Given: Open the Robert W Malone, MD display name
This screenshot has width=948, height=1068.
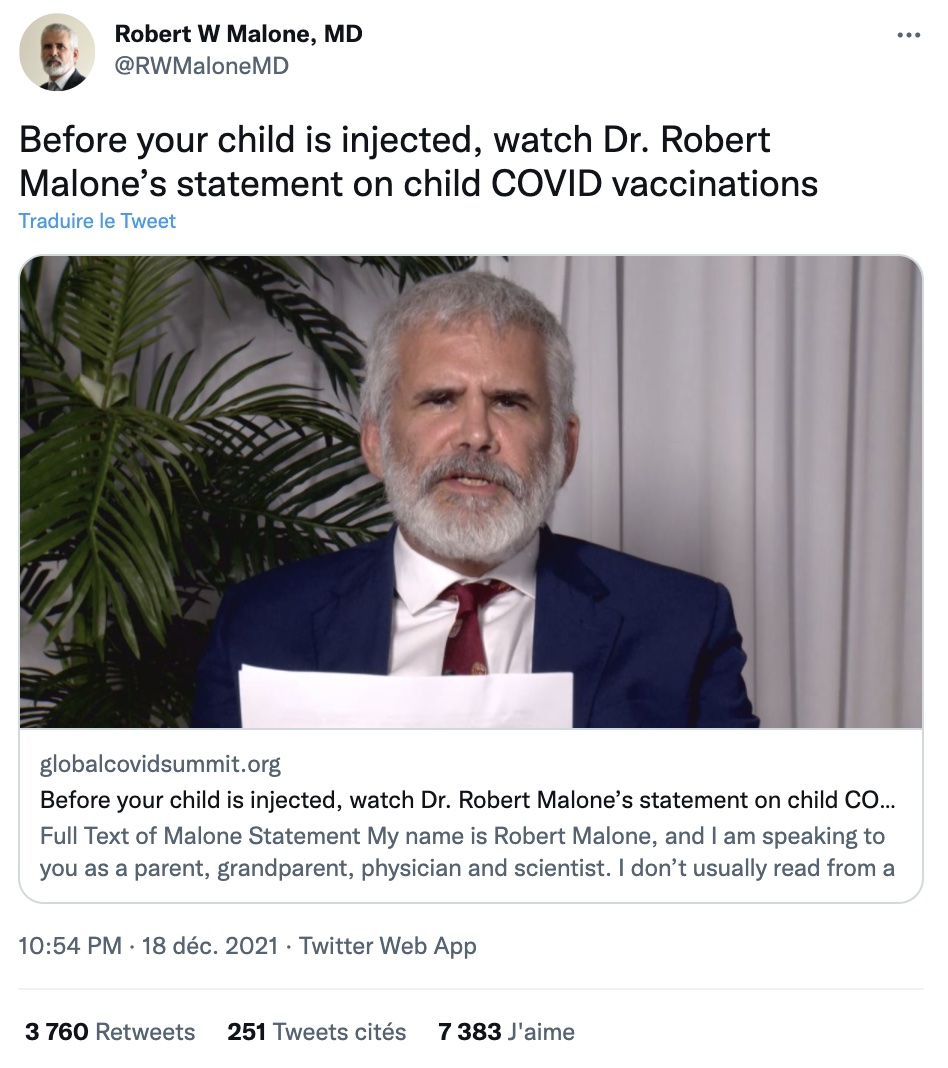Looking at the screenshot, I should pos(238,34).
